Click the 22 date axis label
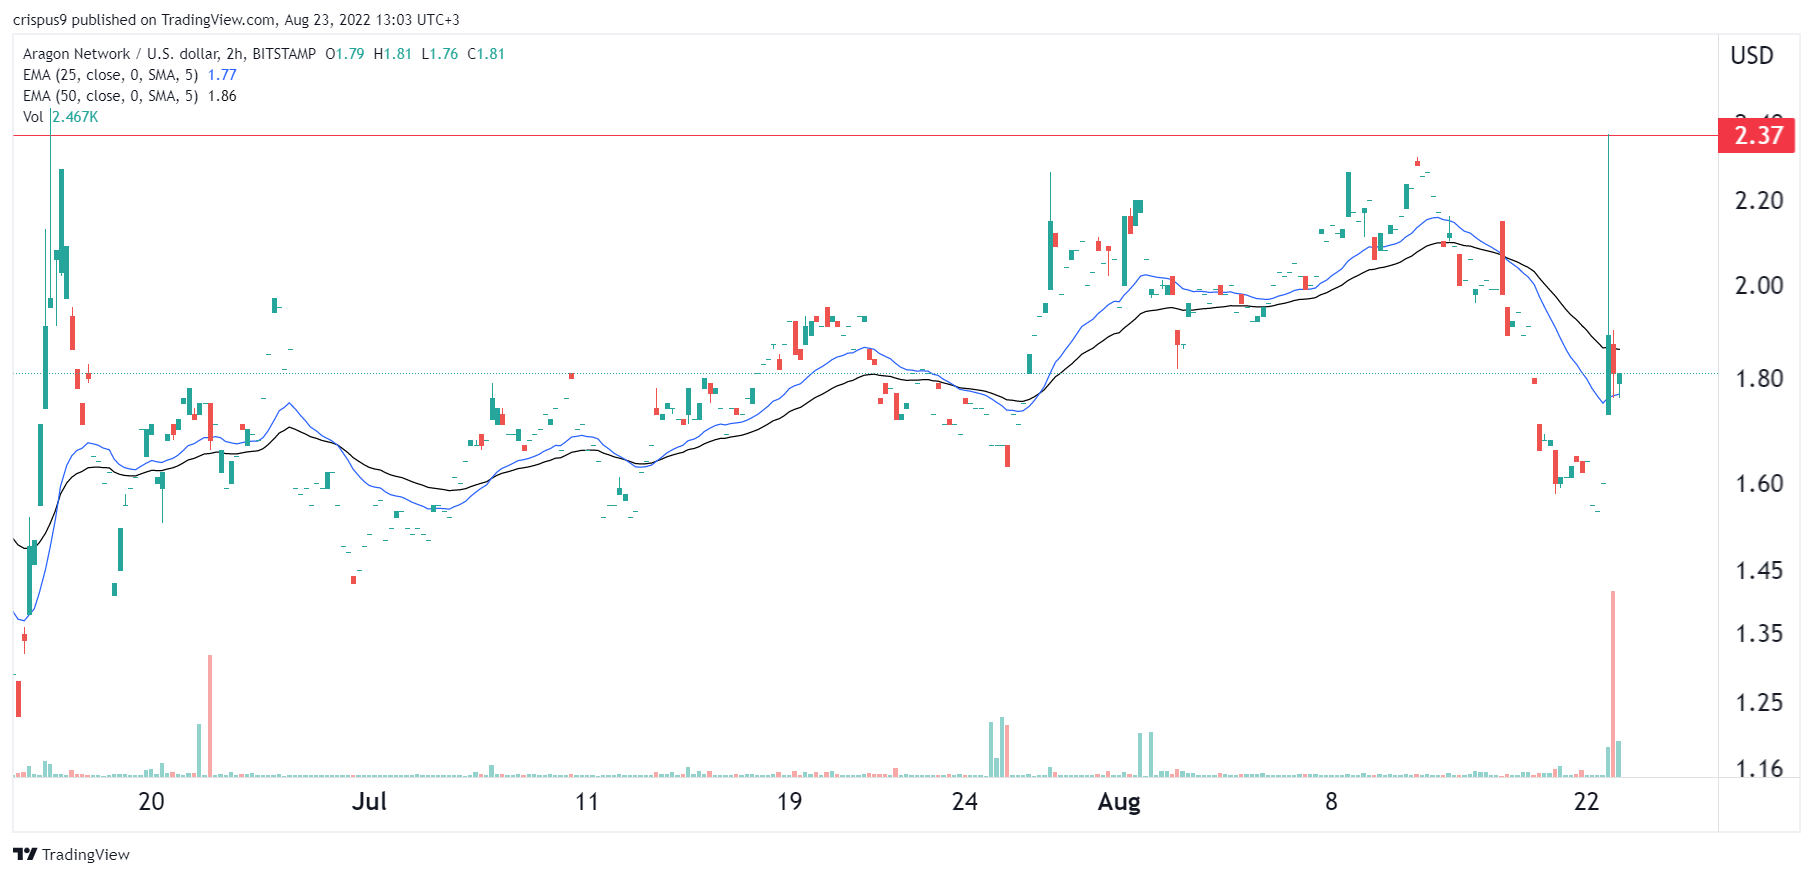 pos(1586,802)
